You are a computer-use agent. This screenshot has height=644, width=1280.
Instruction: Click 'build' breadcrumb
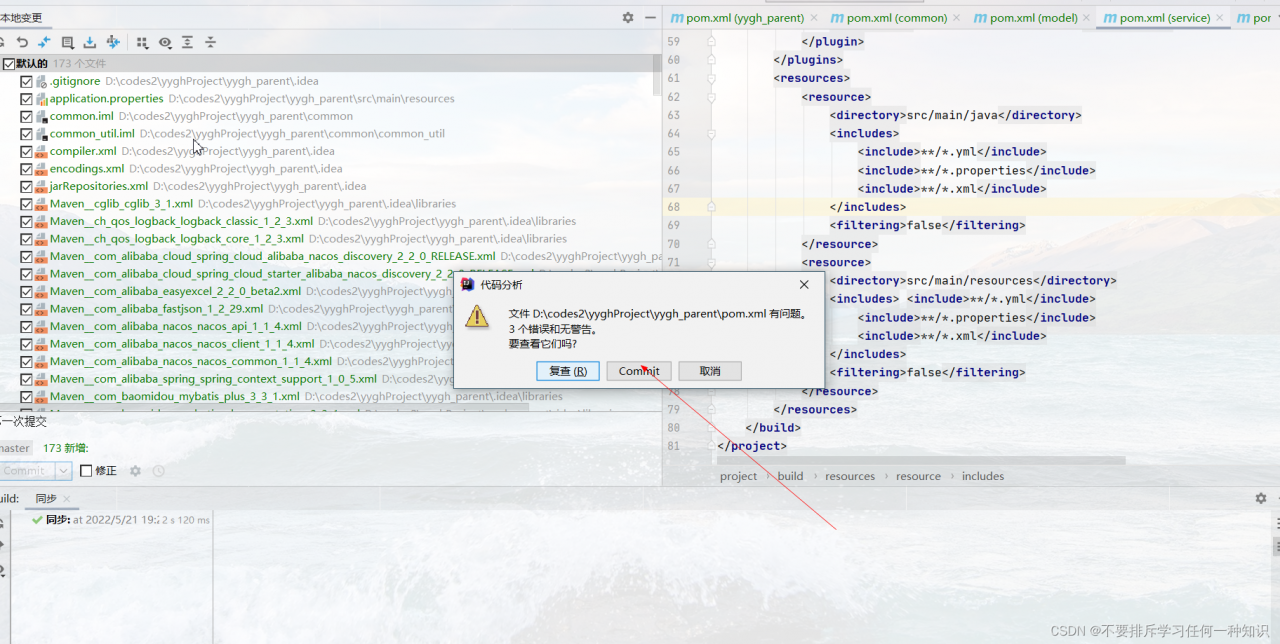[790, 476]
